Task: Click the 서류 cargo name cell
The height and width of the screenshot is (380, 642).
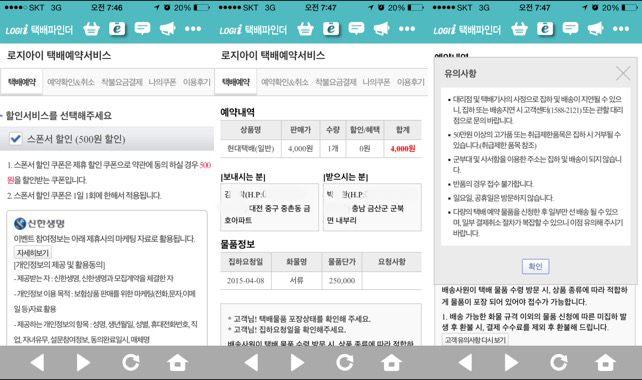Action: tap(296, 280)
